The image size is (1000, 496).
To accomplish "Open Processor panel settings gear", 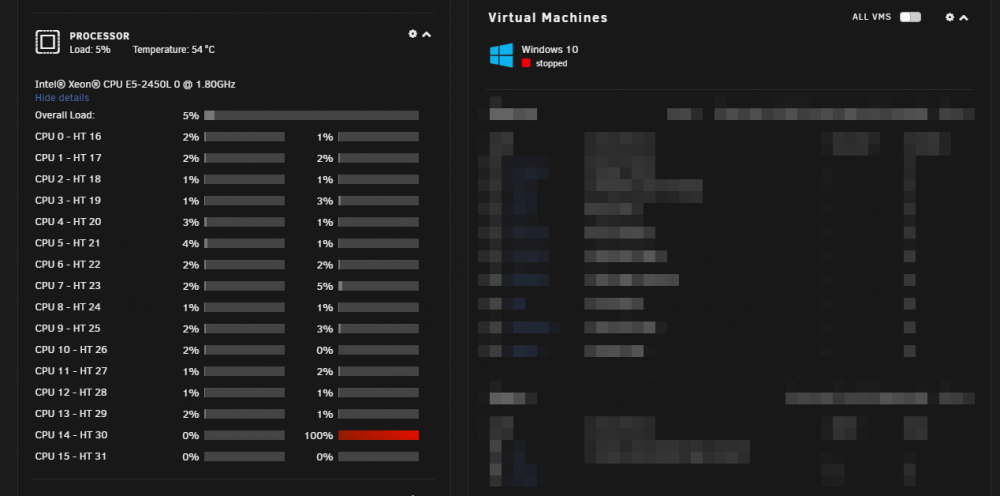I will pos(413,34).
